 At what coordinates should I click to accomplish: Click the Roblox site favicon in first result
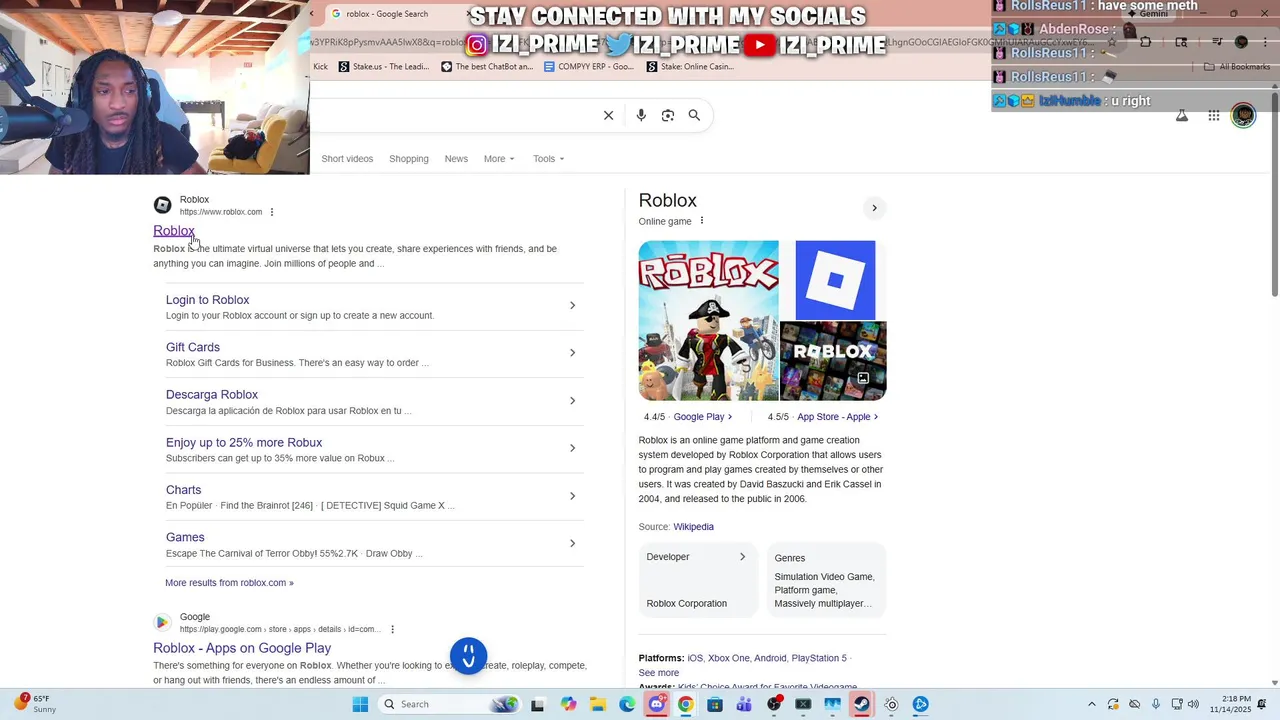(162, 205)
